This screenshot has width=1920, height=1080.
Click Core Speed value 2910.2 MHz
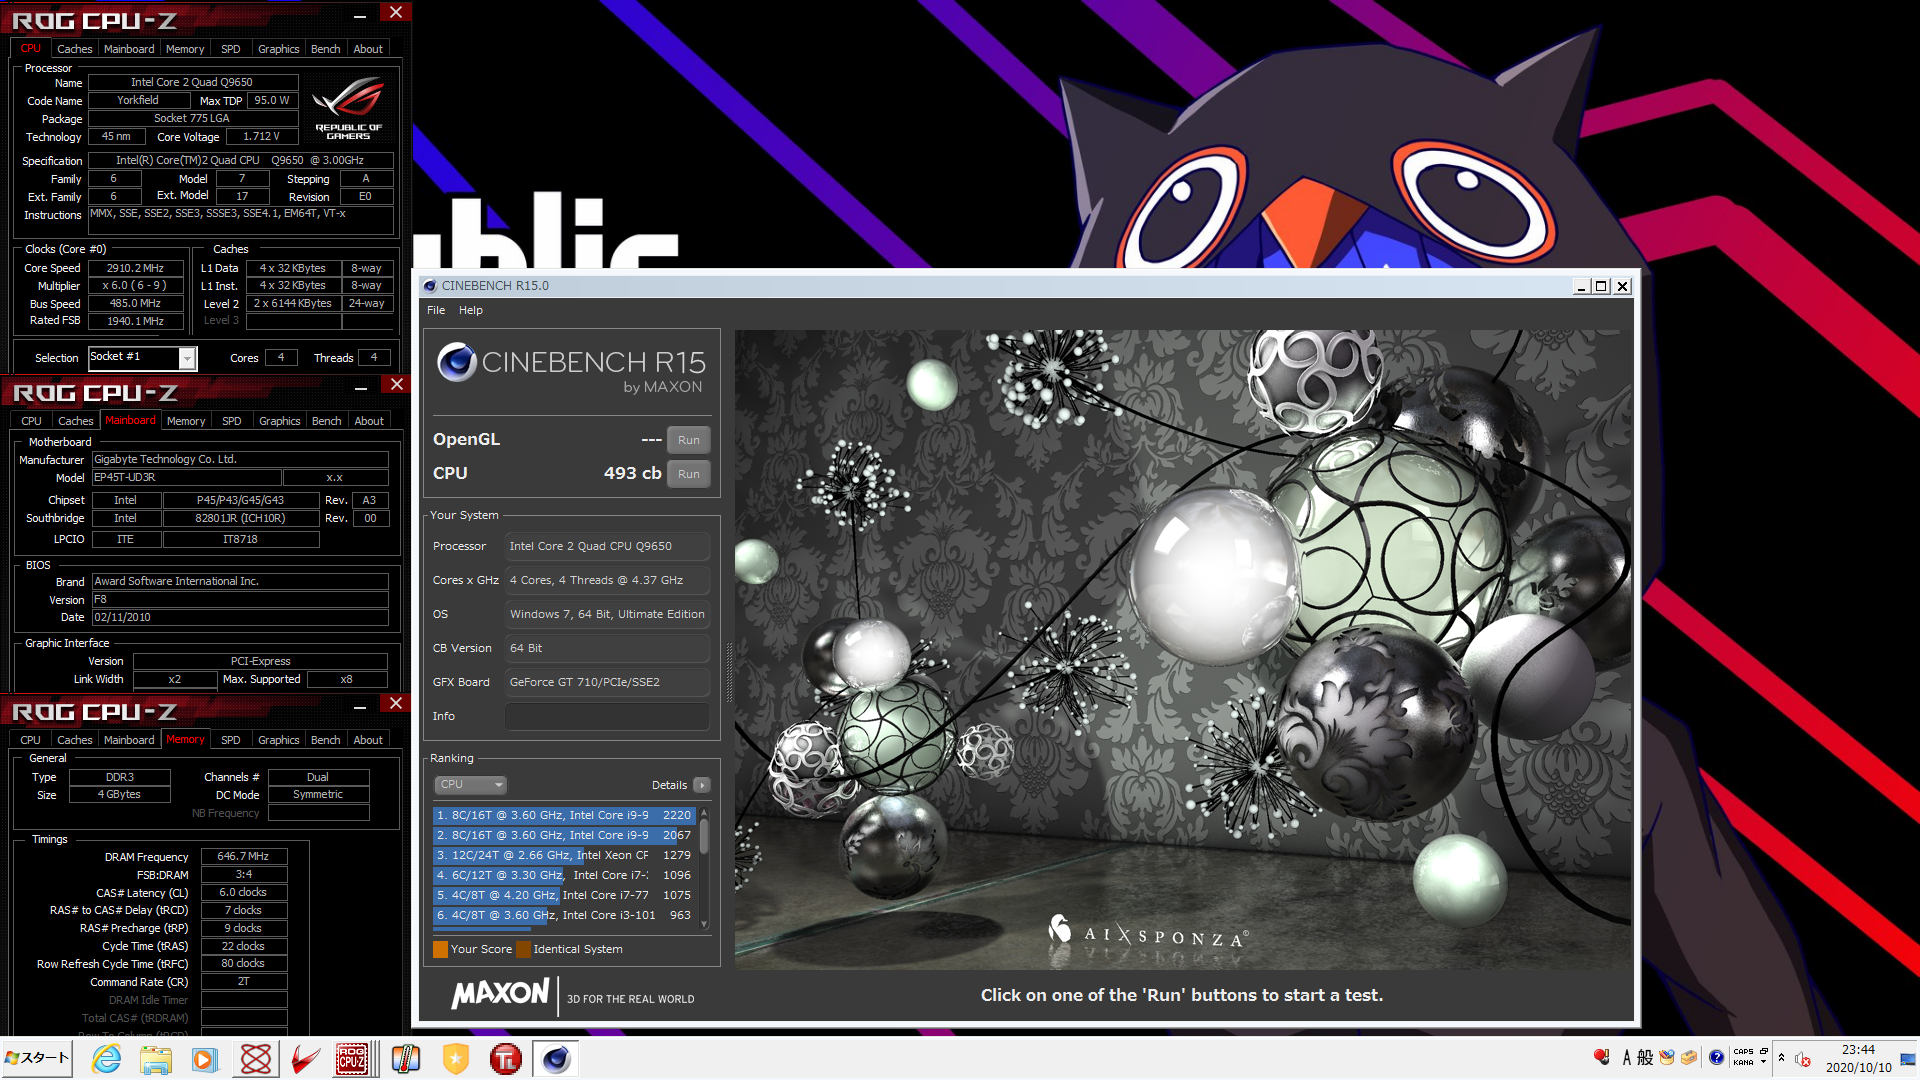point(136,268)
